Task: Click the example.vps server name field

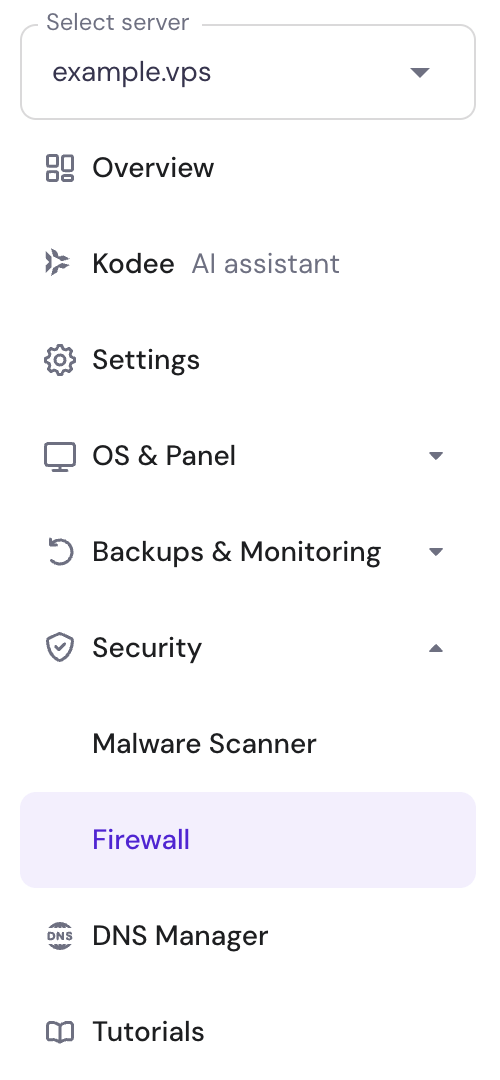Action: (248, 72)
